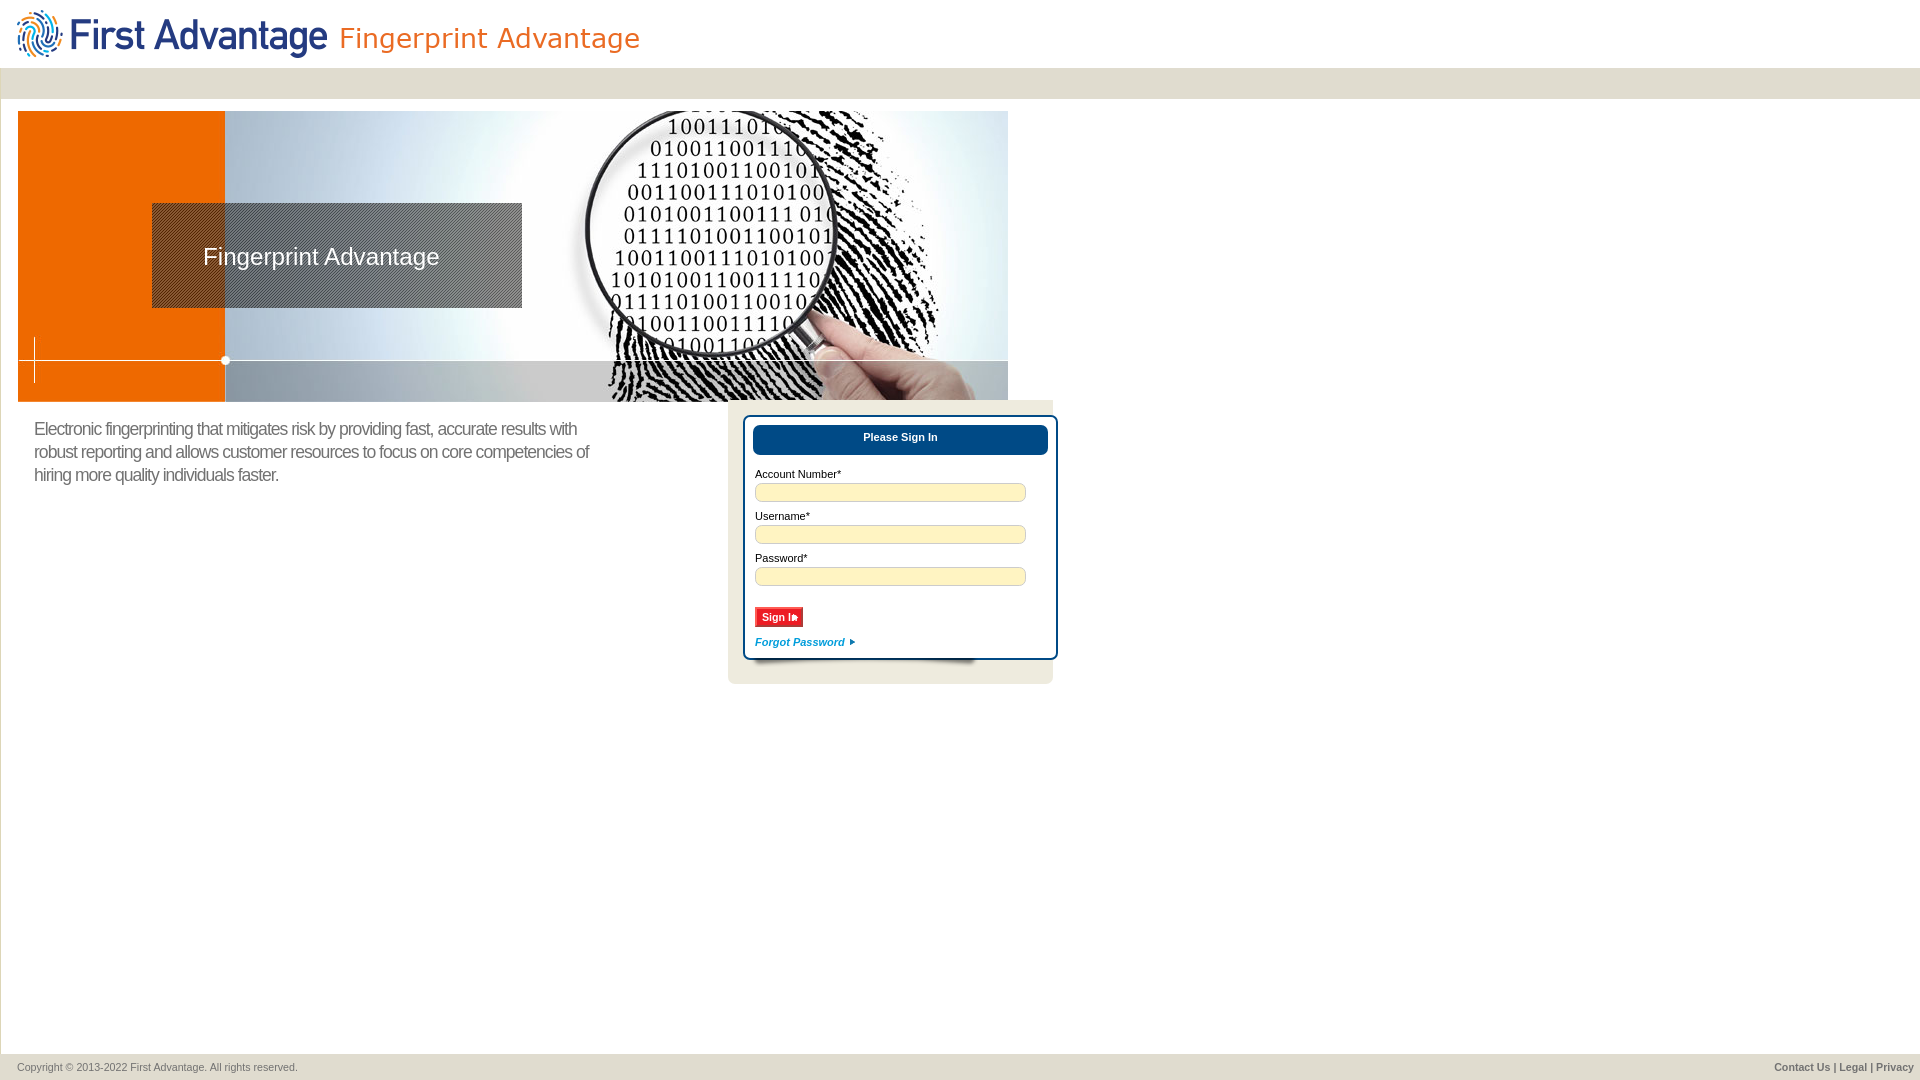The height and width of the screenshot is (1080, 1920).
Task: Open the Privacy footer link
Action: (x=1895, y=1067)
